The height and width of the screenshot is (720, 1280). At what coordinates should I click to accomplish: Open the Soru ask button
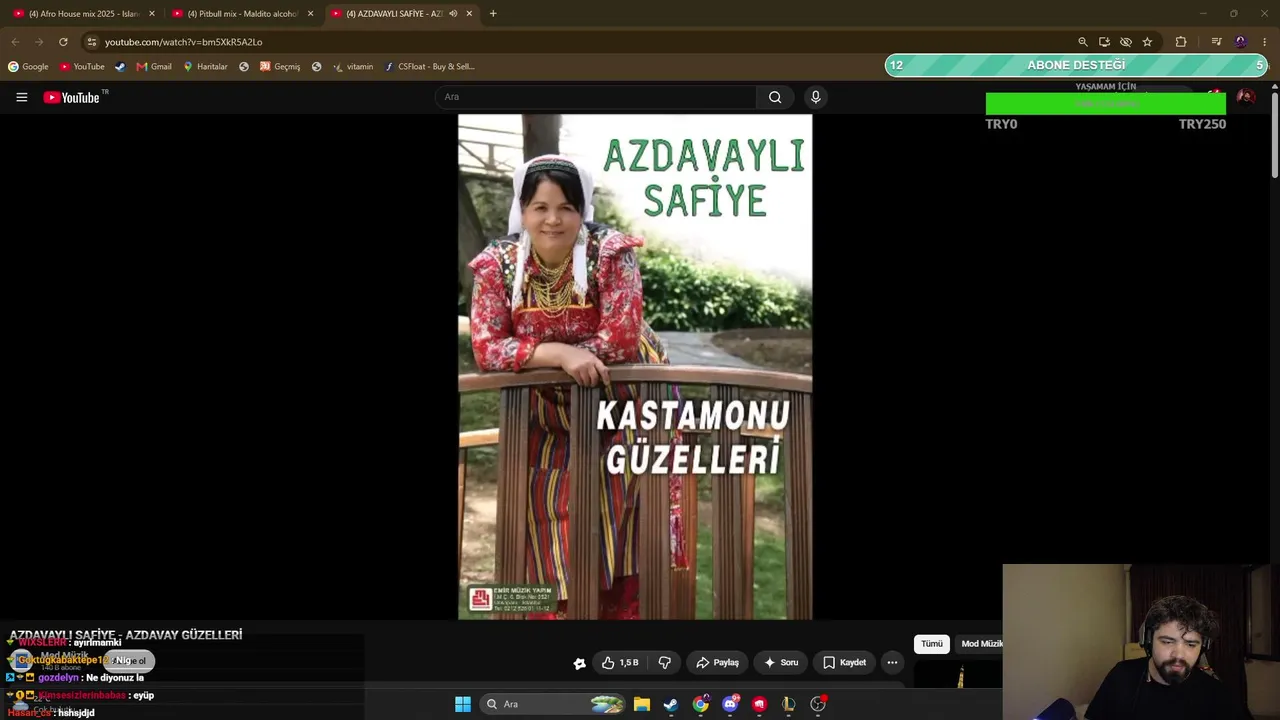[x=781, y=662]
